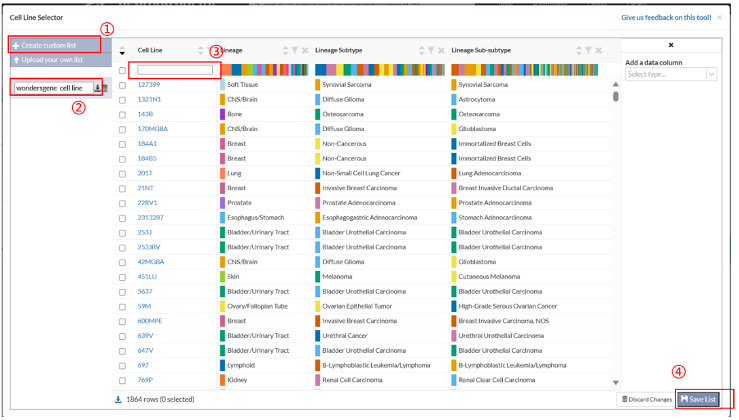
Task: Open the 451LU cell line link
Action: point(147,277)
